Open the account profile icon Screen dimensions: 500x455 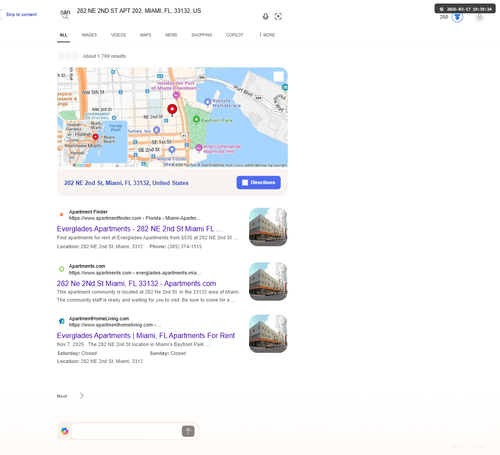479,17
